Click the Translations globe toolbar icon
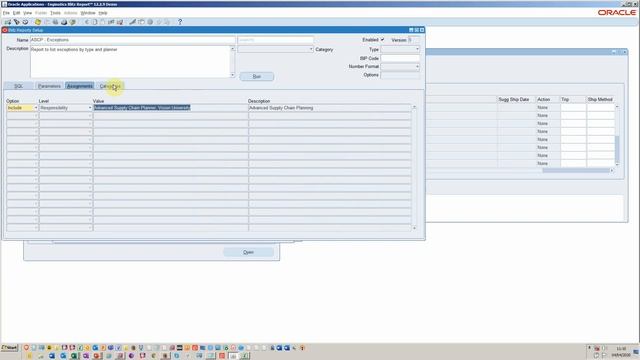This screenshot has height=360, width=640. pyautogui.click(x=150, y=22)
